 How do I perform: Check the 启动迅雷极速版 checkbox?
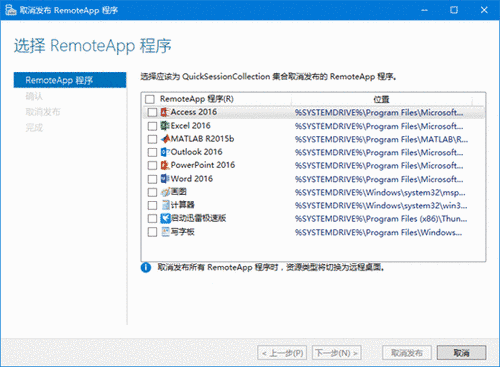tap(152, 219)
